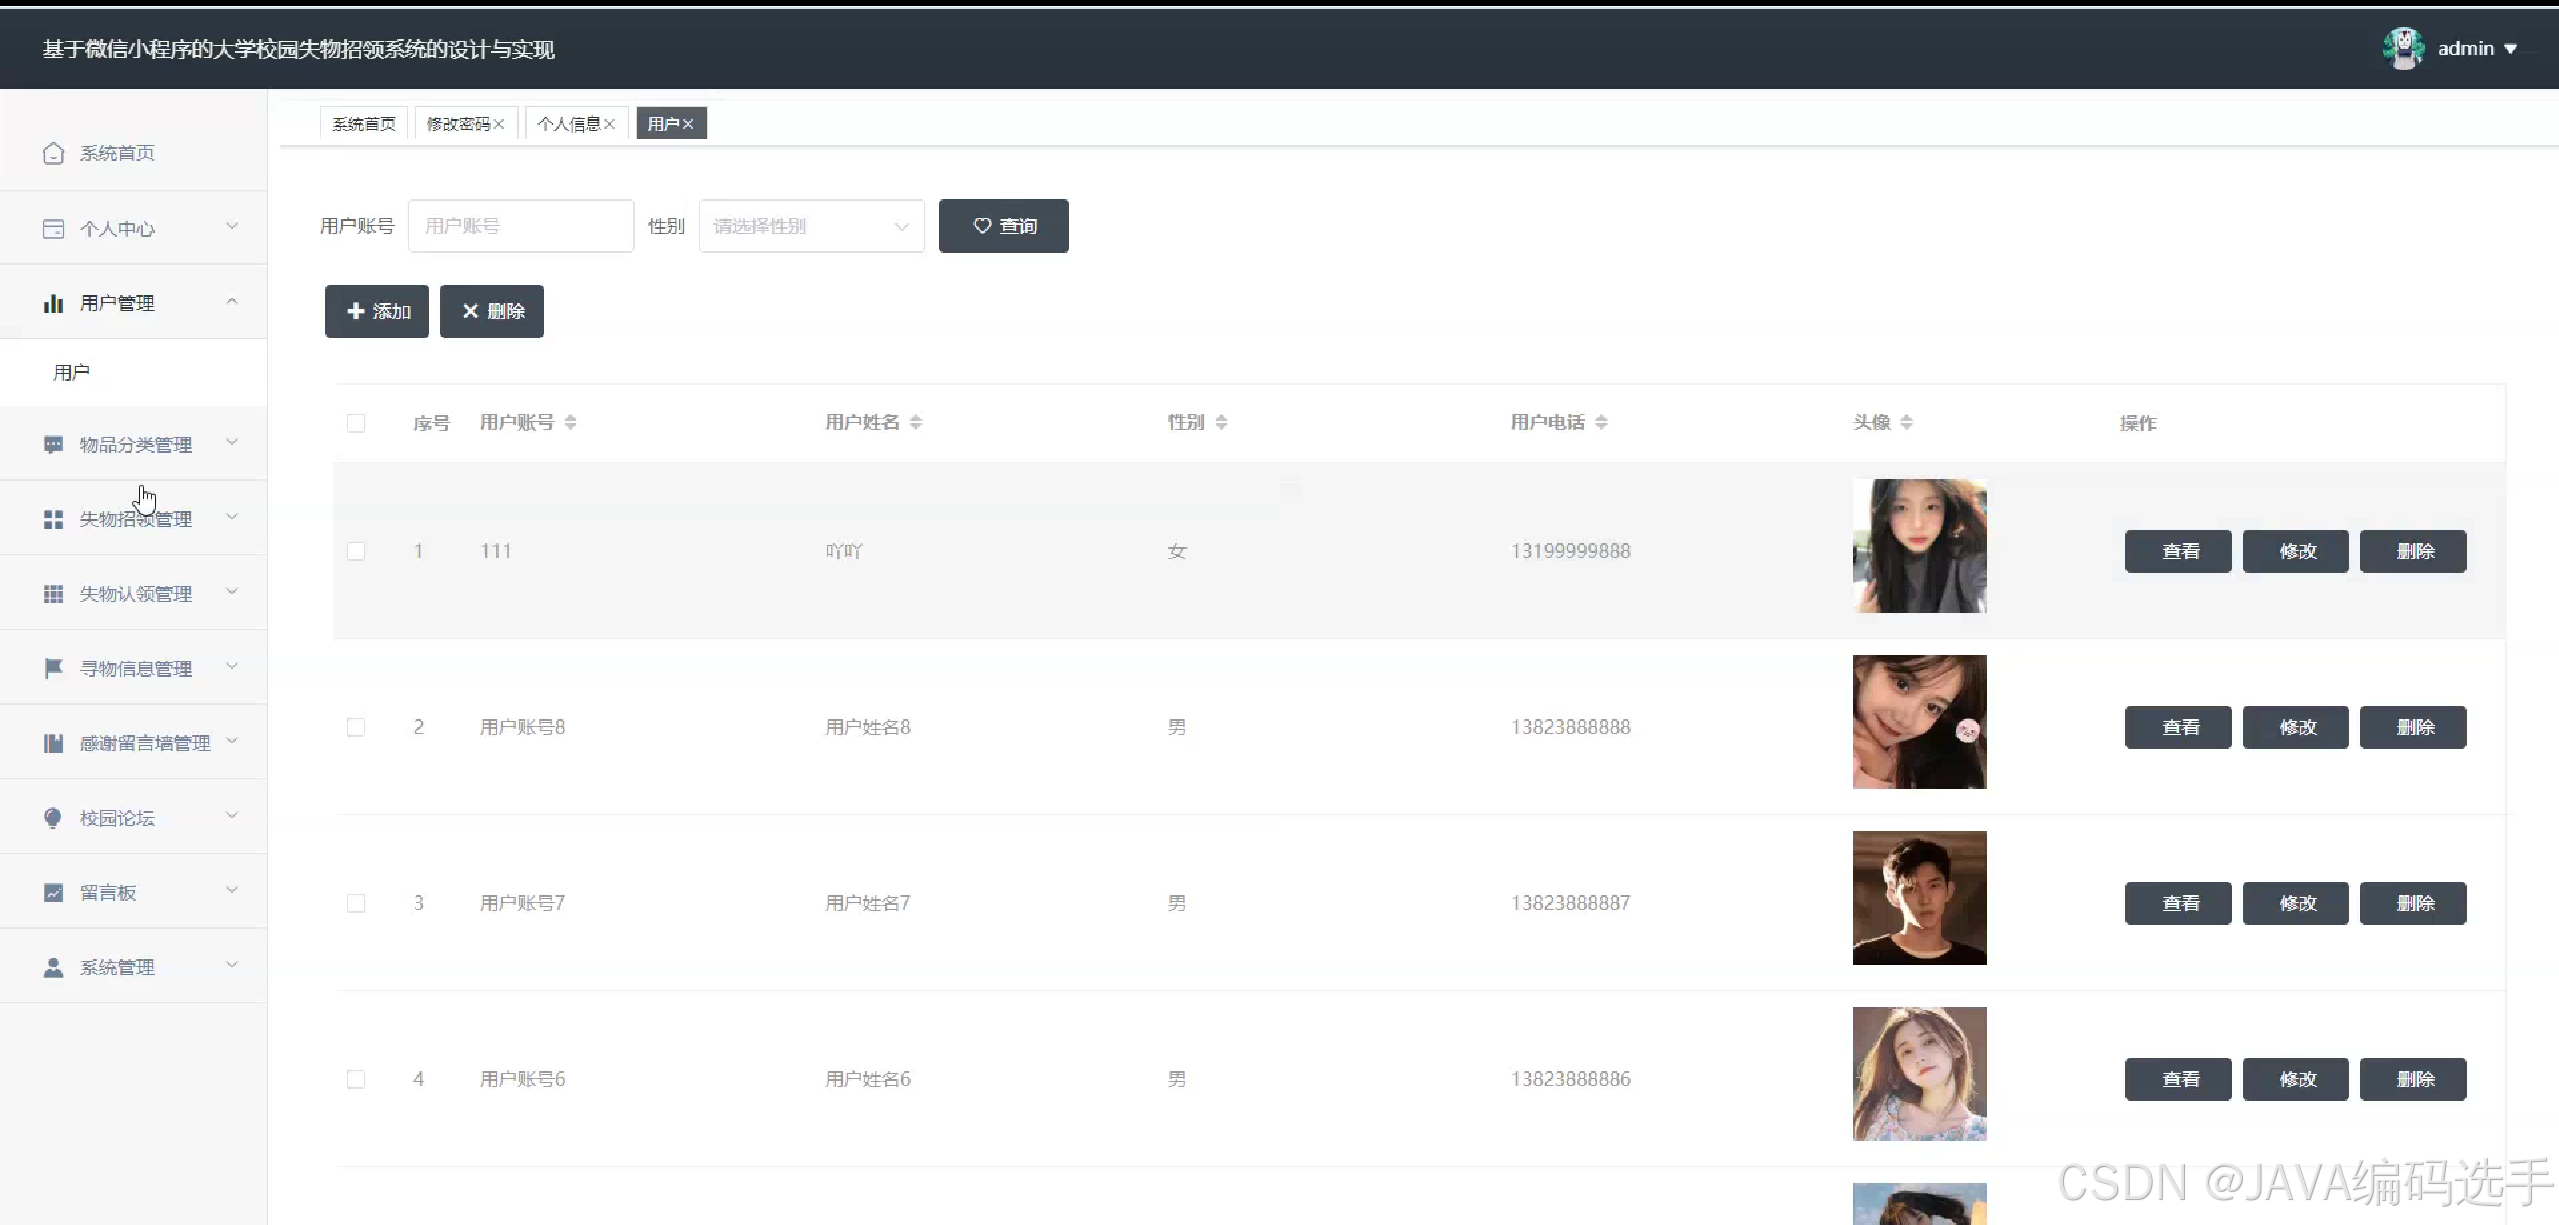Click the card icon beside 个人中心
Screen dimensions: 2559x1225
(x=54, y=229)
